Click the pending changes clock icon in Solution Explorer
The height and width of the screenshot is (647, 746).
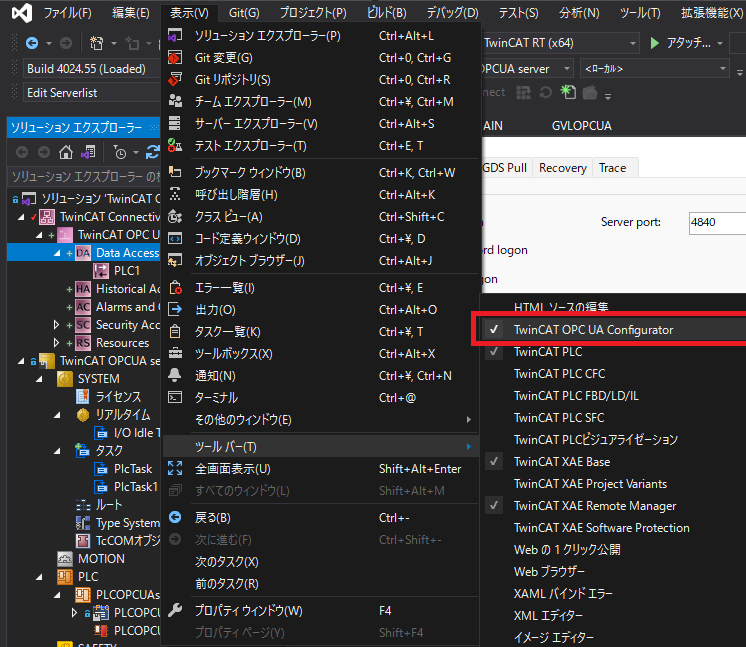pyautogui.click(x=120, y=152)
